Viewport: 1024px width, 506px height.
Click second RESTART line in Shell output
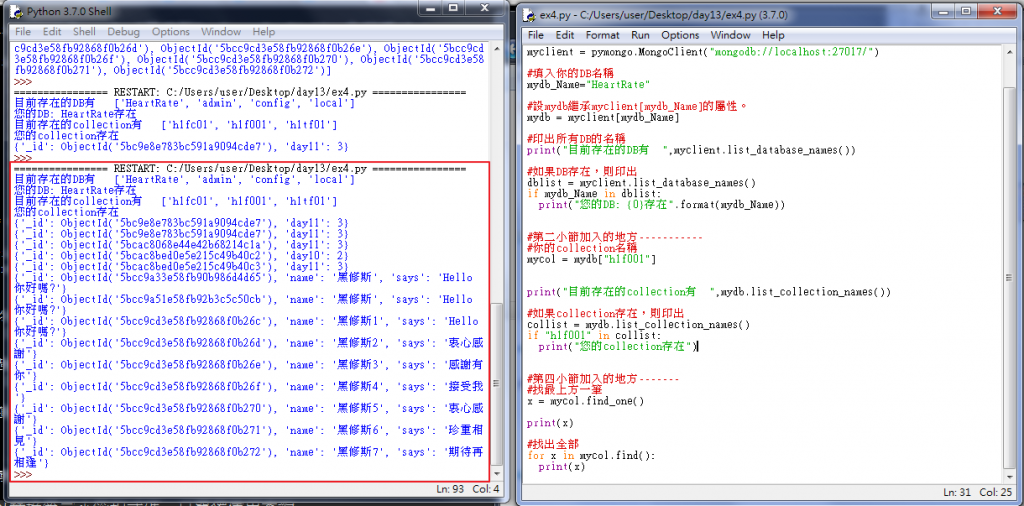[x=240, y=168]
